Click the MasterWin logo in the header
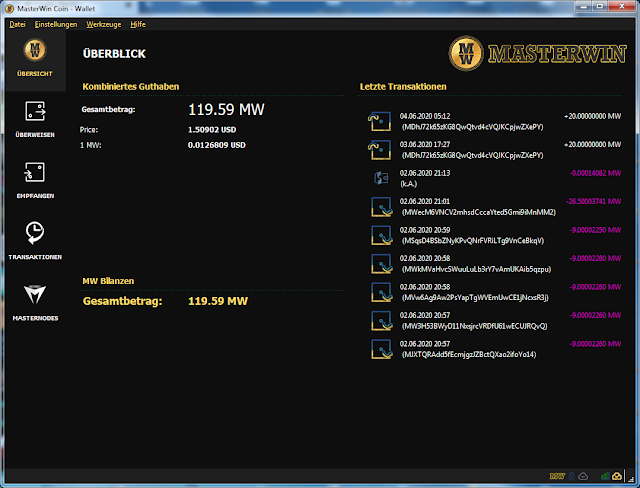The image size is (640, 488). 537,53
